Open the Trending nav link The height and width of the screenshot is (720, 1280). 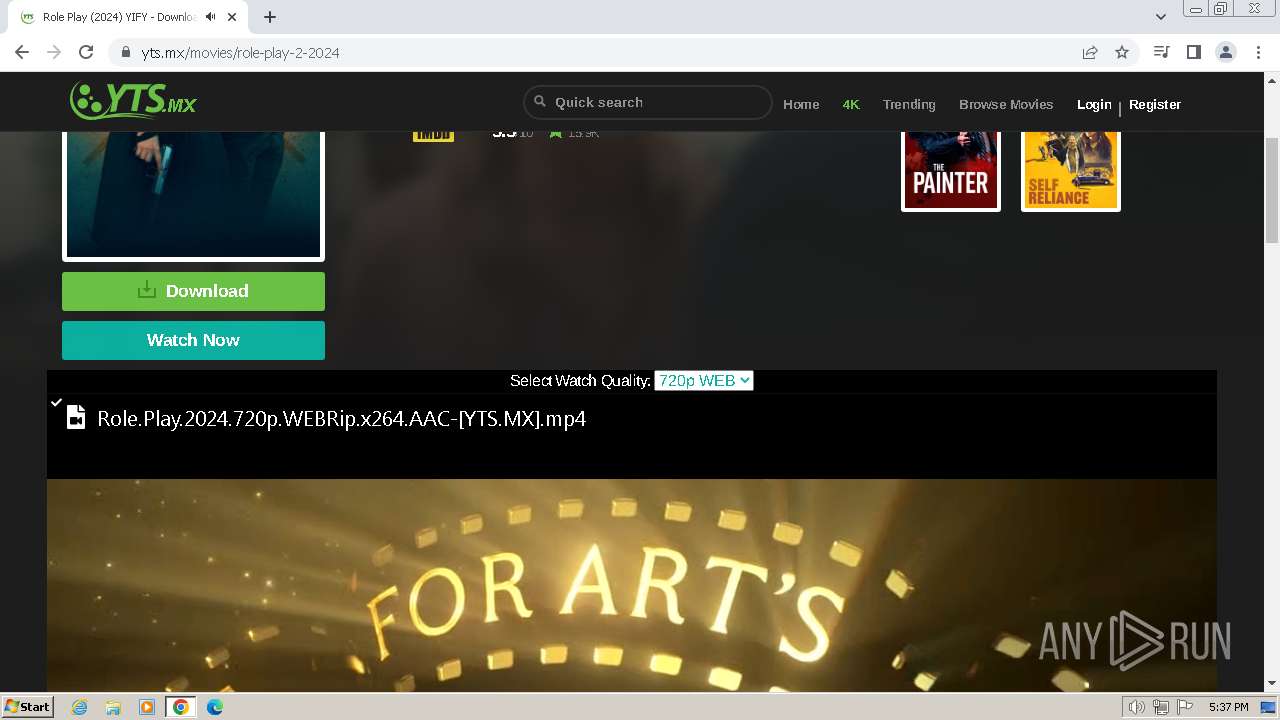(909, 104)
